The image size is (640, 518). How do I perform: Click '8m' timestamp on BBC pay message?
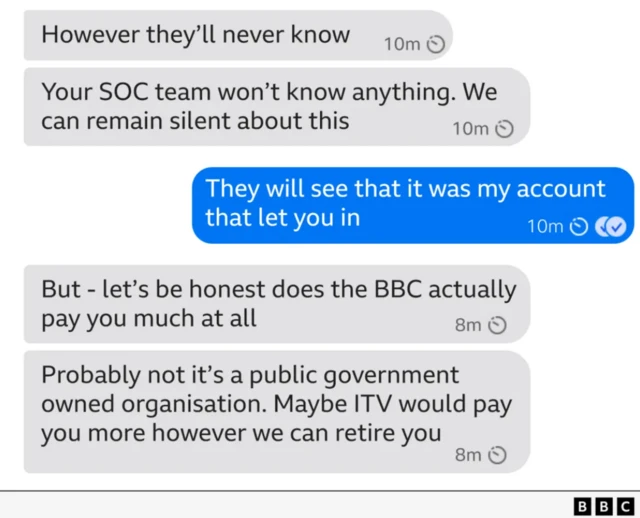469,325
